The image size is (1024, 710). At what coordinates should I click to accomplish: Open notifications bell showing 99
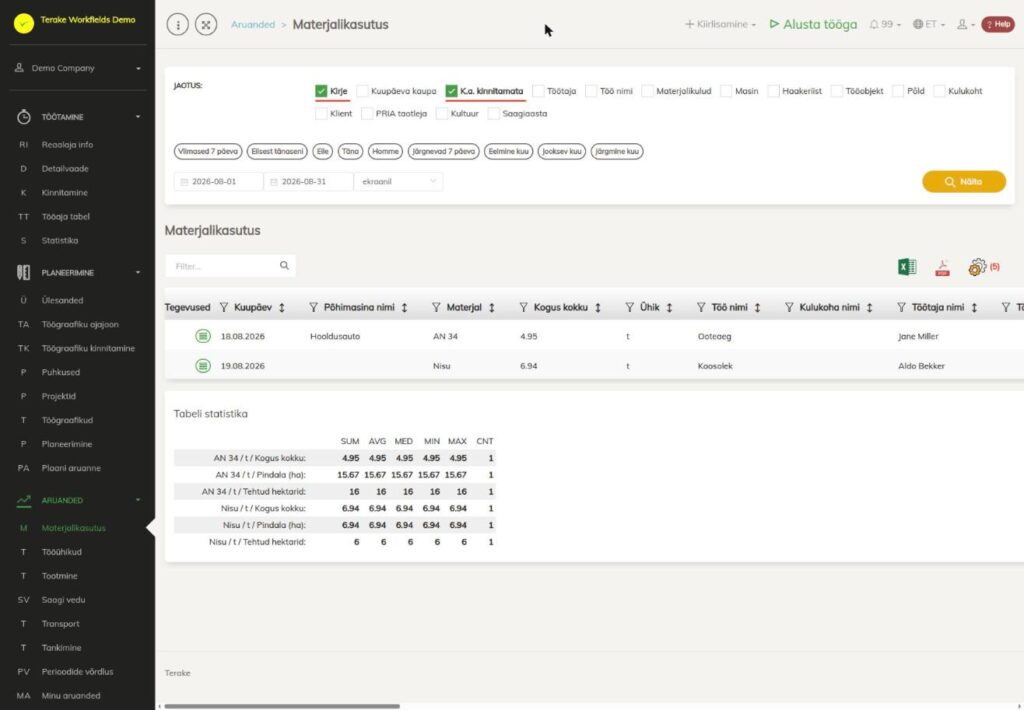(885, 24)
